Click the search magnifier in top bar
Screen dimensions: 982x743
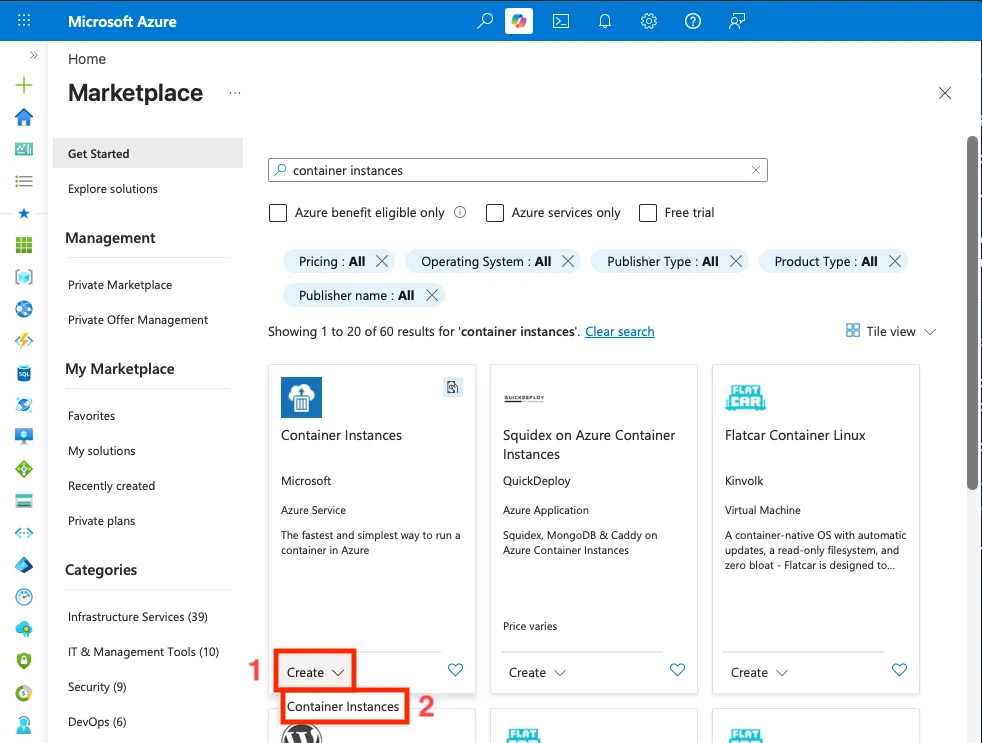(484, 21)
